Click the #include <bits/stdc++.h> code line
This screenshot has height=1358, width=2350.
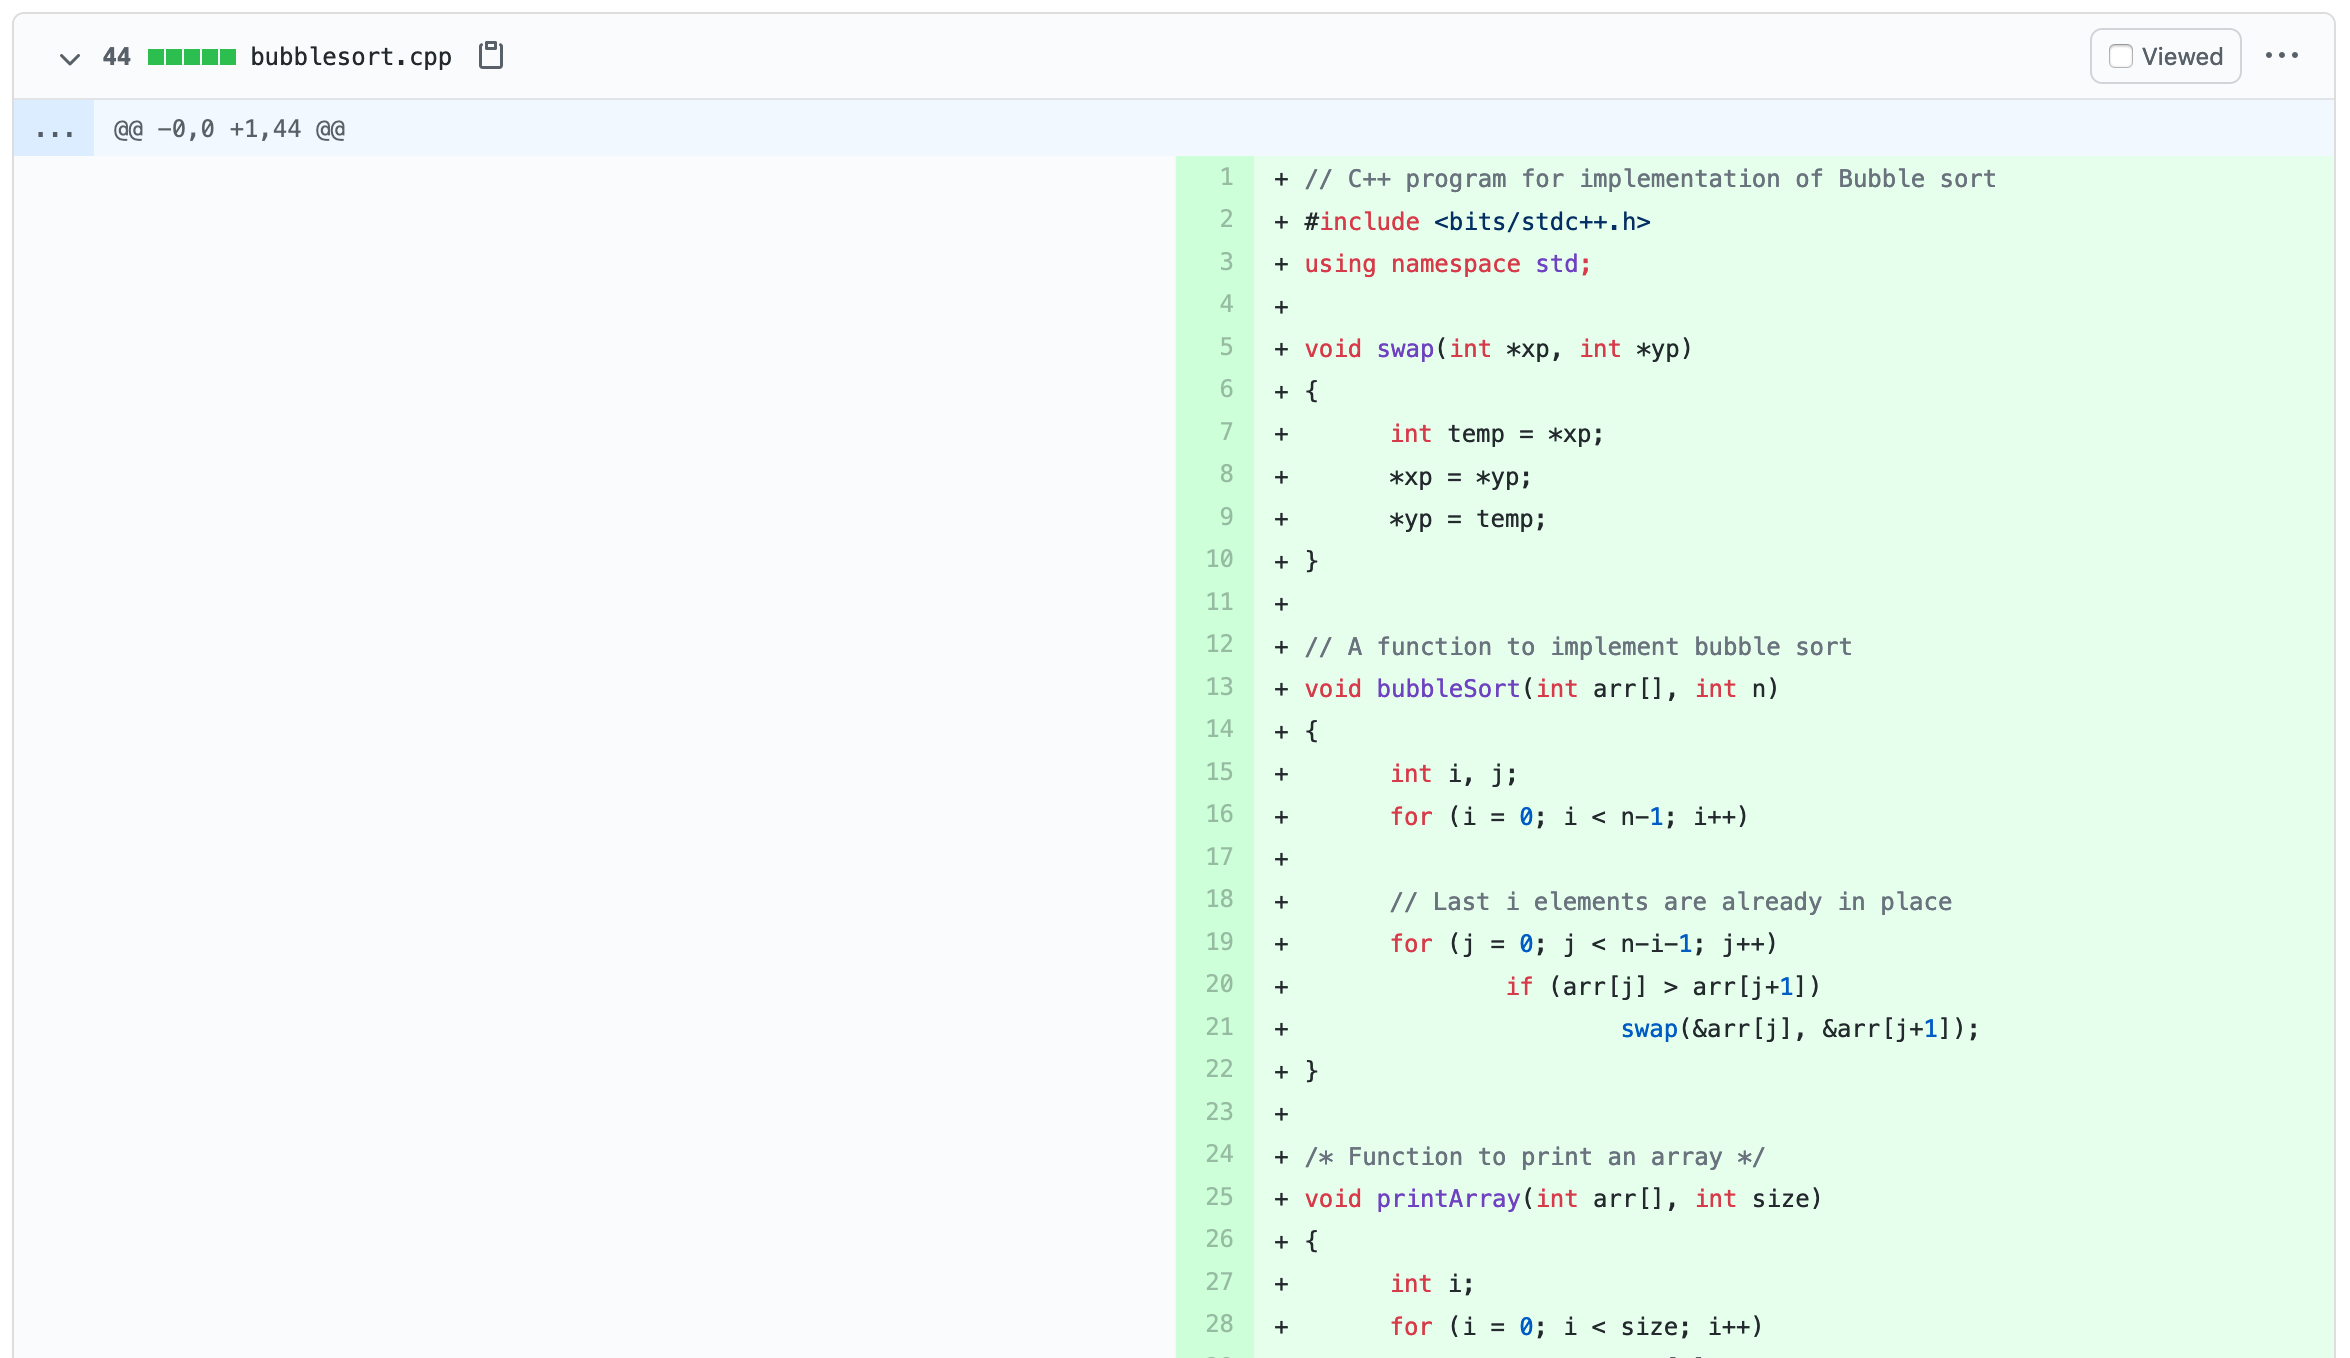[x=1476, y=222]
